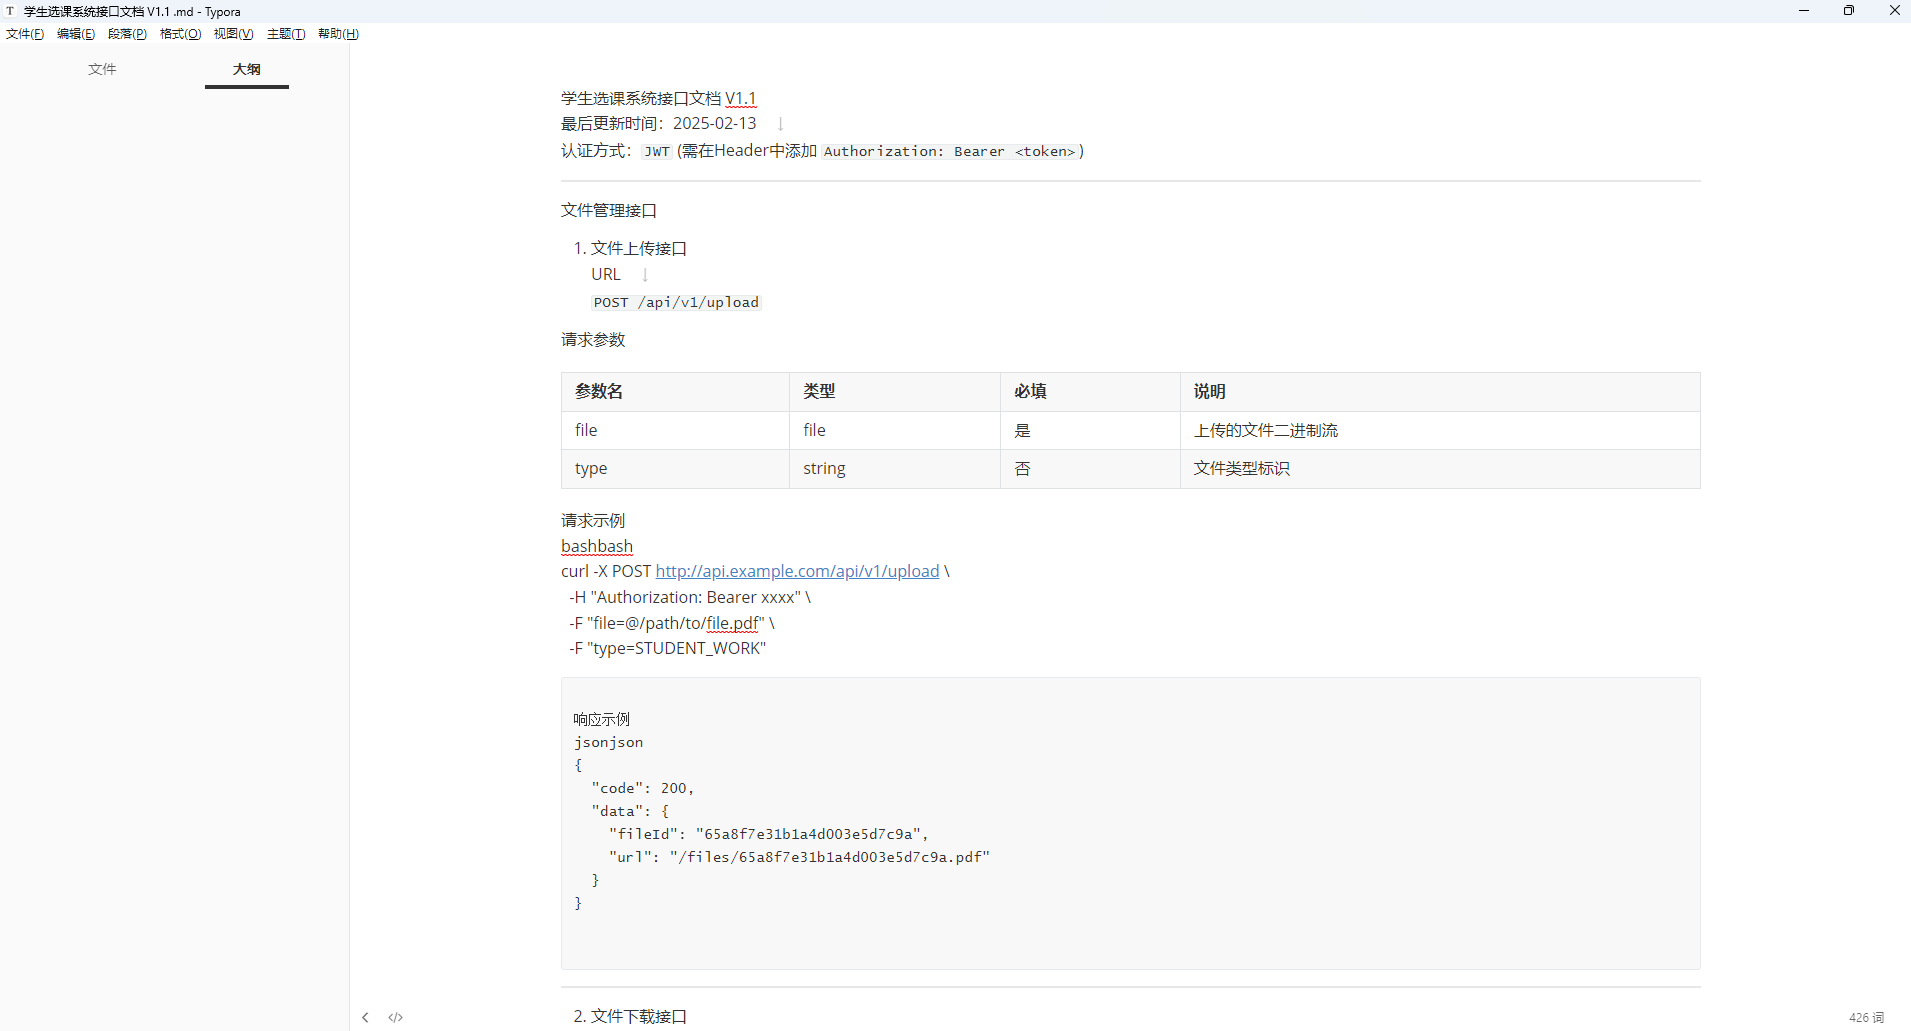Click the api.example.com upload URL link
Screen dimensions: 1911x1031
click(797, 571)
